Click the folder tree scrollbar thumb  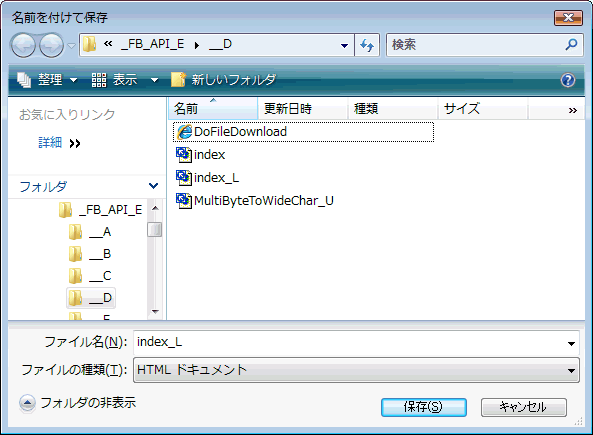(x=154, y=229)
